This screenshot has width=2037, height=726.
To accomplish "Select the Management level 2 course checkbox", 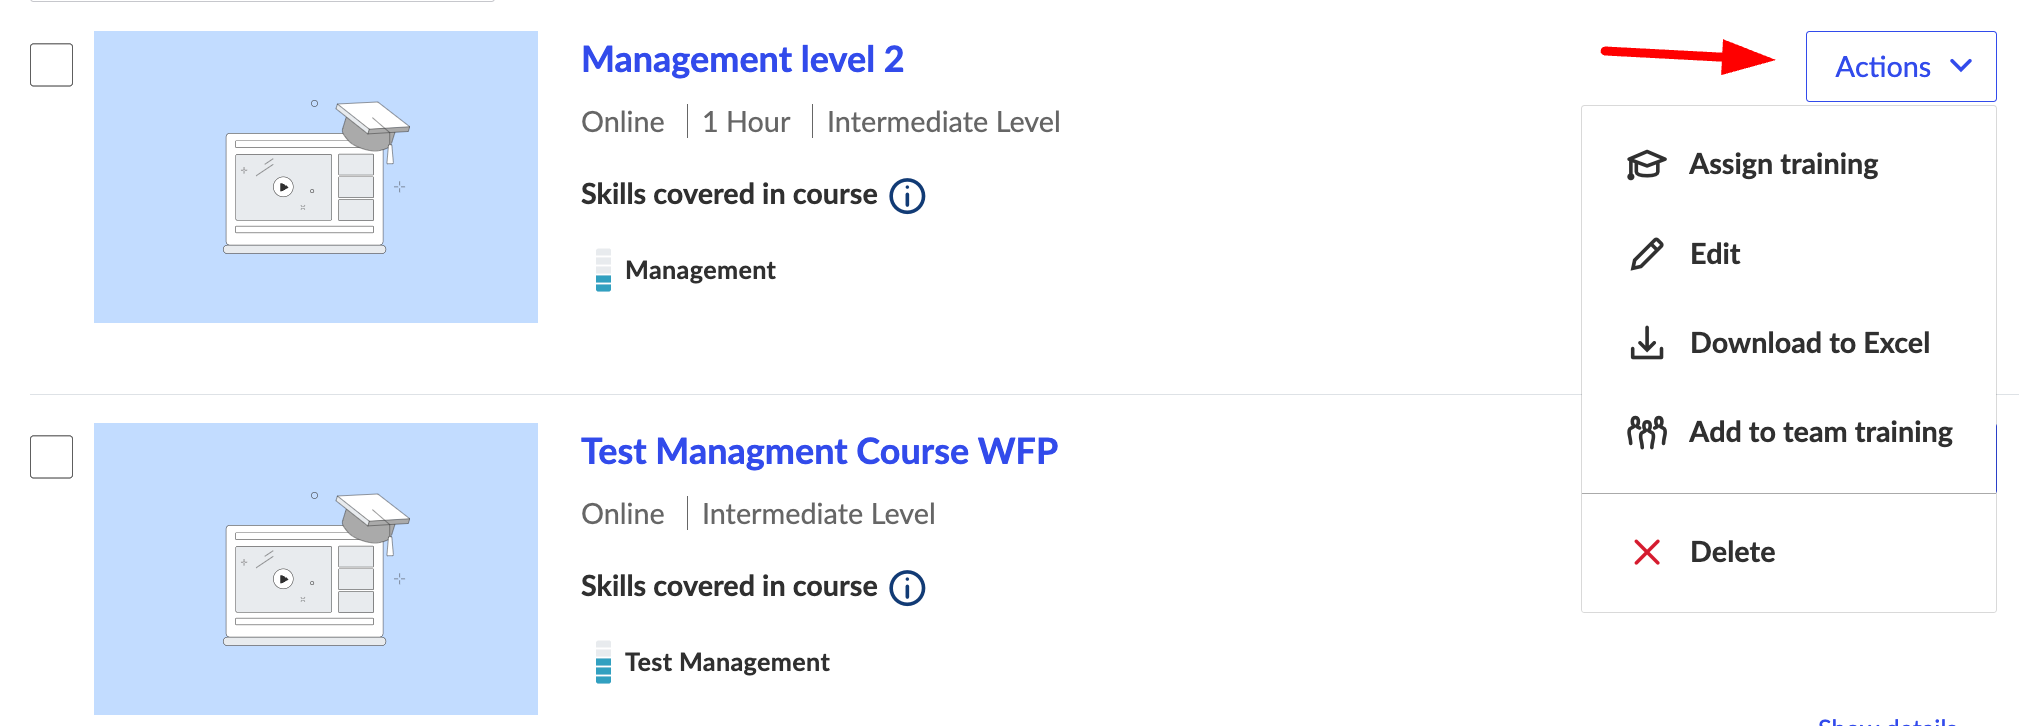I will 52,65.
